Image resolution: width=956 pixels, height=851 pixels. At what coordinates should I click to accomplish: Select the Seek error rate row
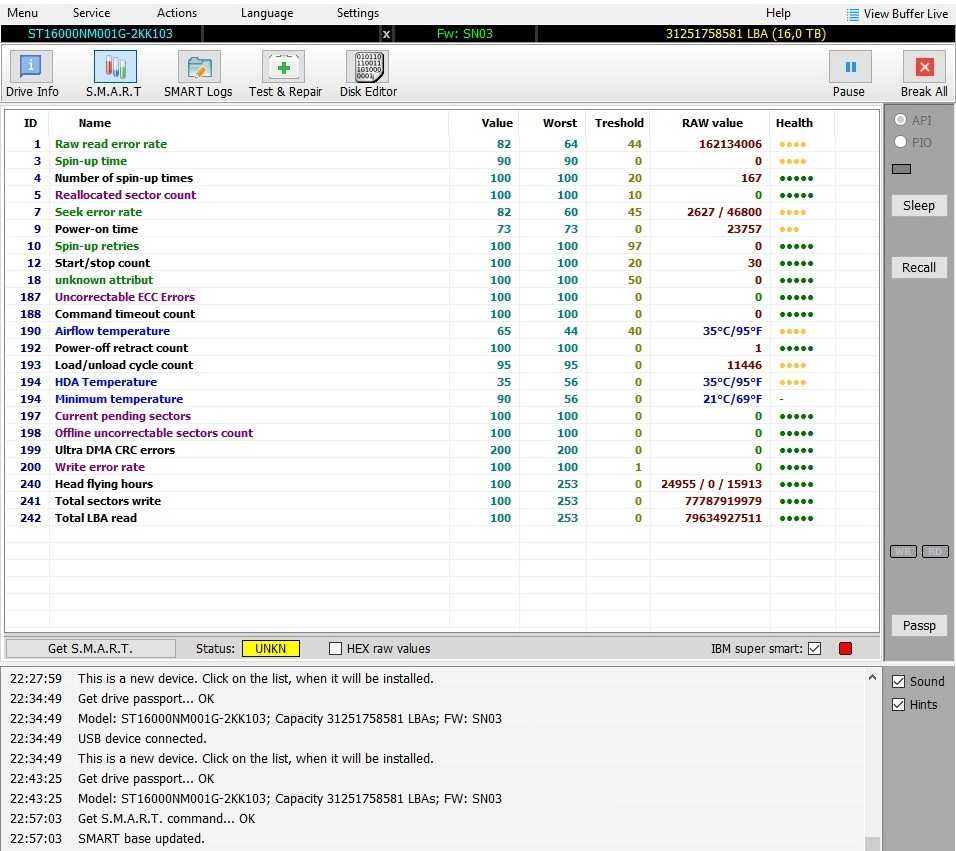tap(442, 212)
